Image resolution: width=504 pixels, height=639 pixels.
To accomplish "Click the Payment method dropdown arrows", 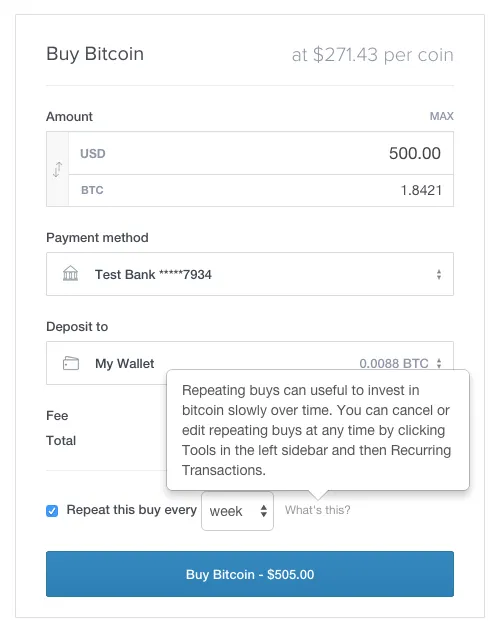I will 439,274.
